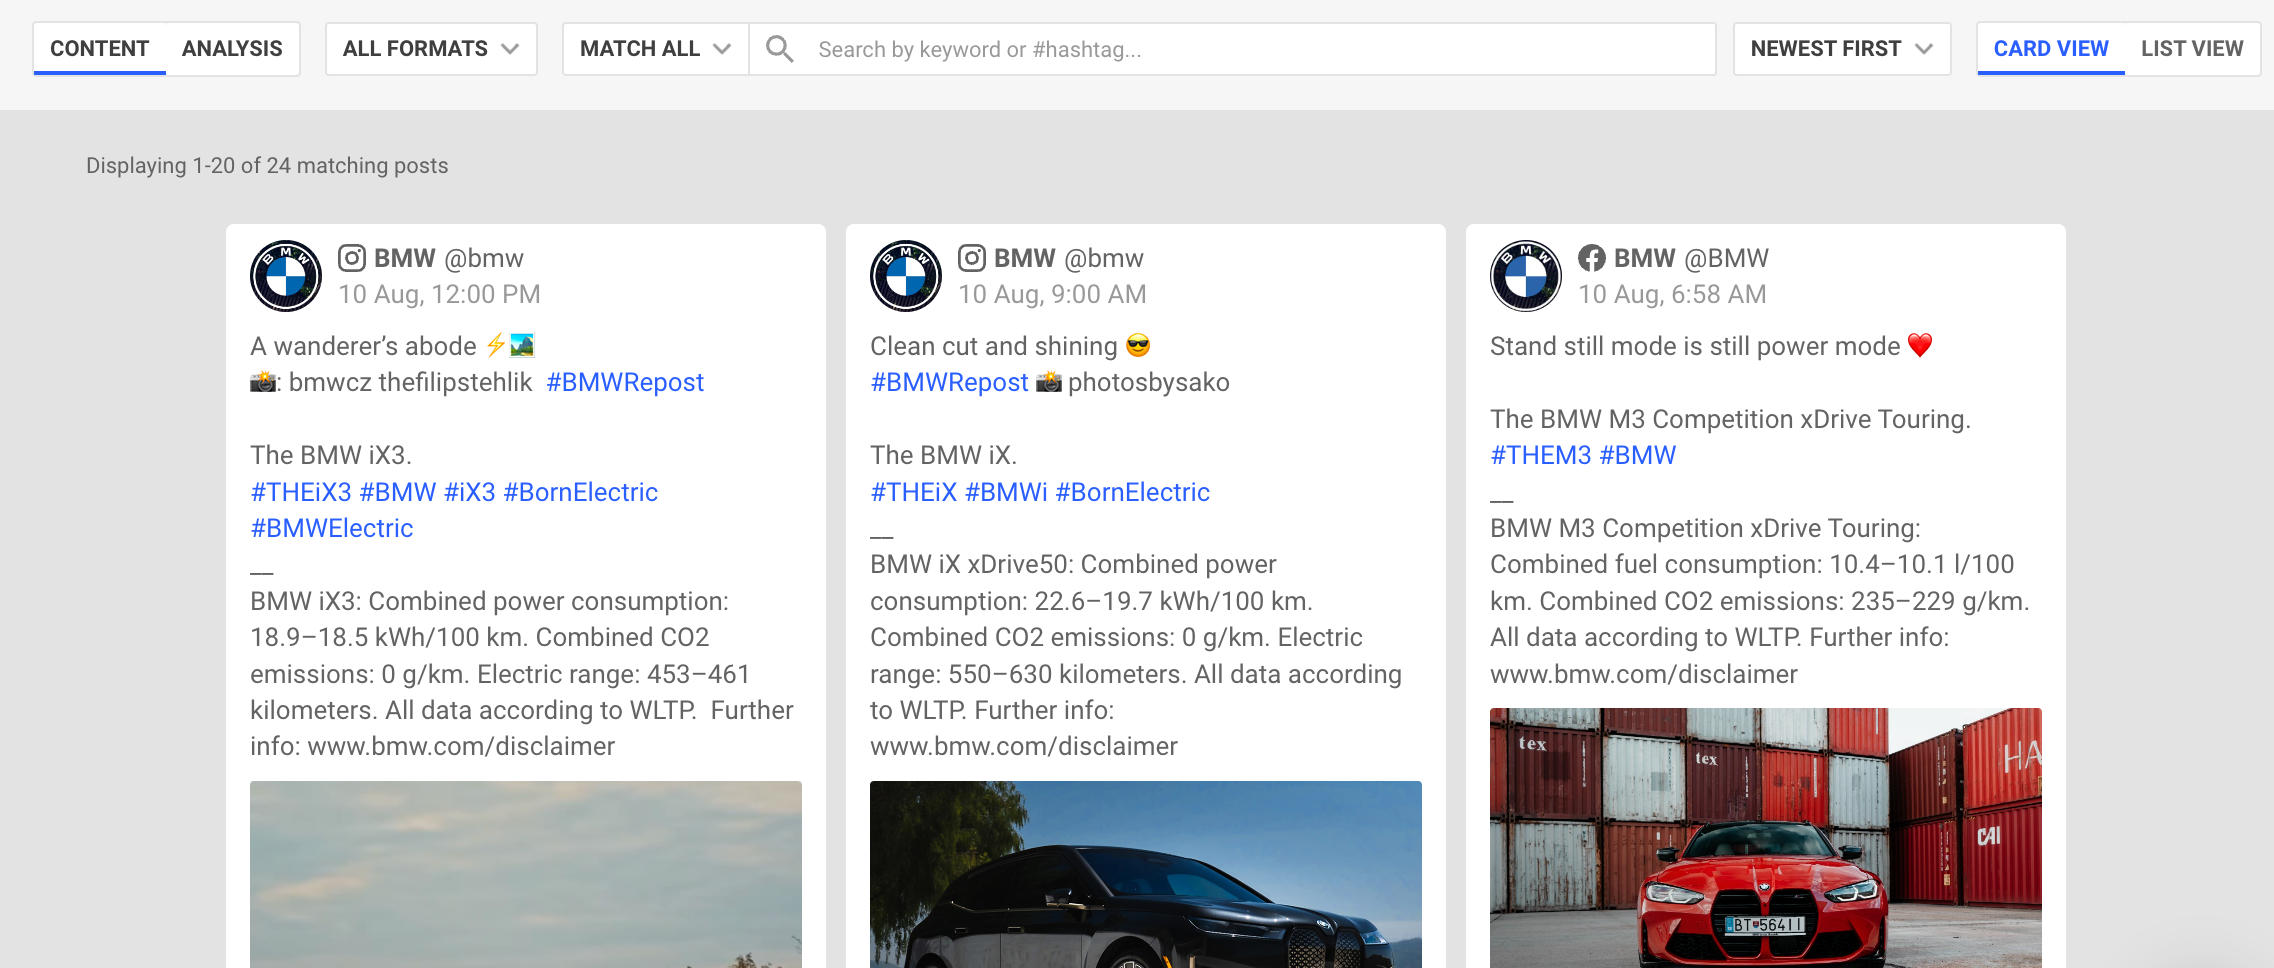
Task: Open the Analysis tab
Action: (232, 48)
